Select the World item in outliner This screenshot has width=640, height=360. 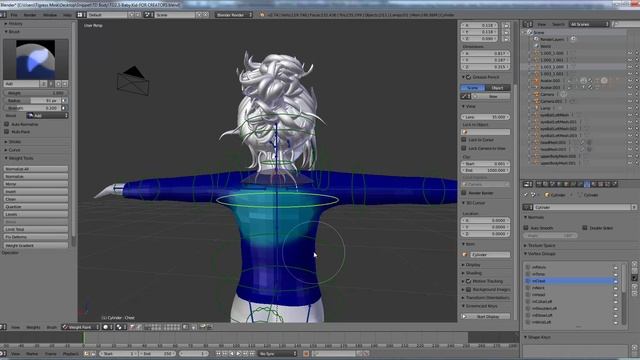click(x=545, y=46)
